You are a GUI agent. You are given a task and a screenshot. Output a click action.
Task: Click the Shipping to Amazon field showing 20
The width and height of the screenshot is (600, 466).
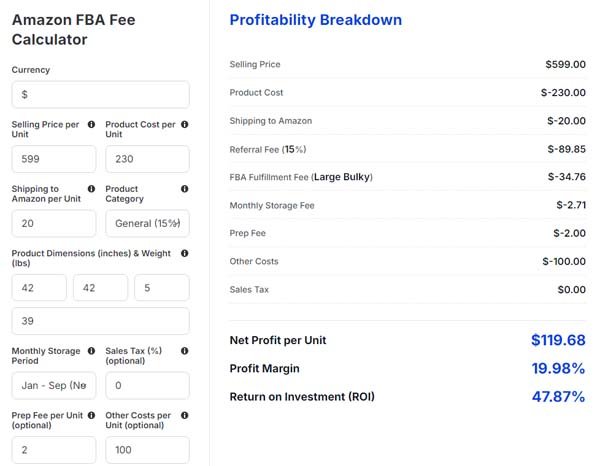pos(54,223)
